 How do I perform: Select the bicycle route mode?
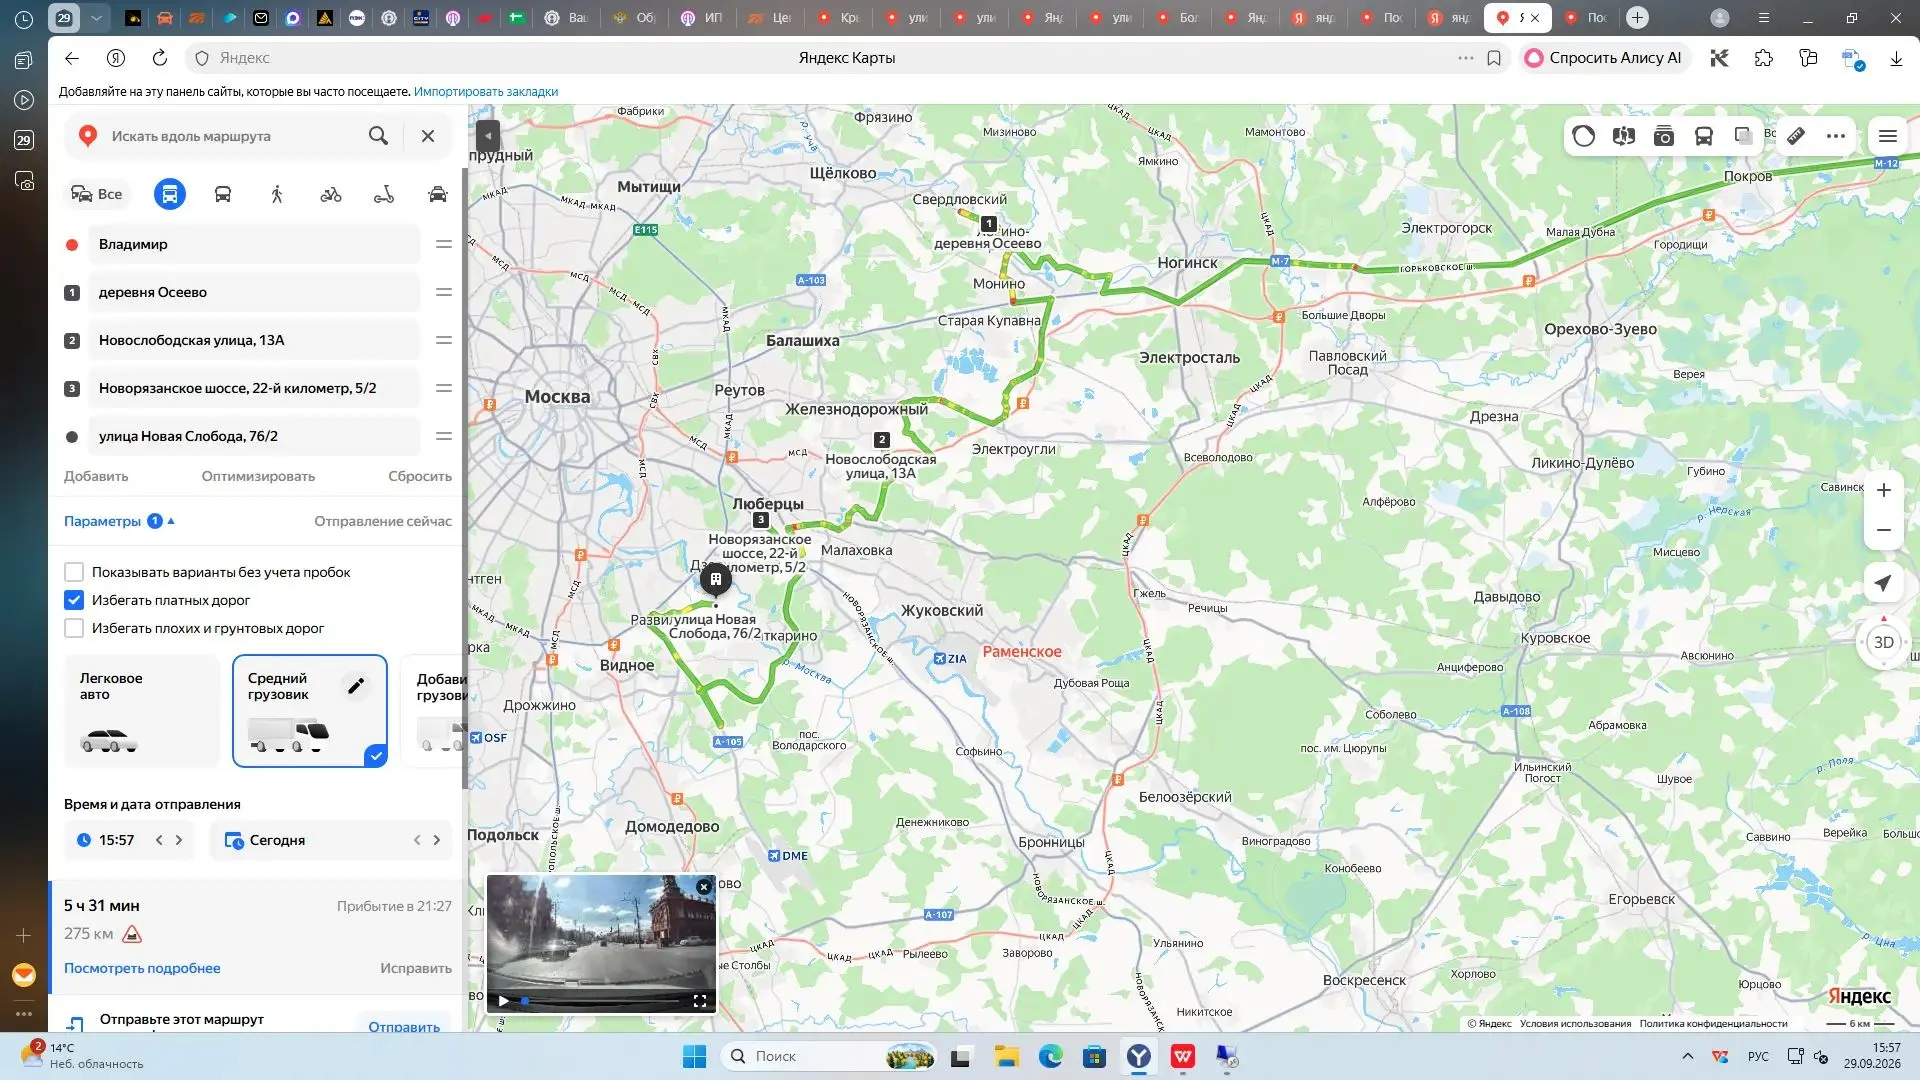coord(331,194)
